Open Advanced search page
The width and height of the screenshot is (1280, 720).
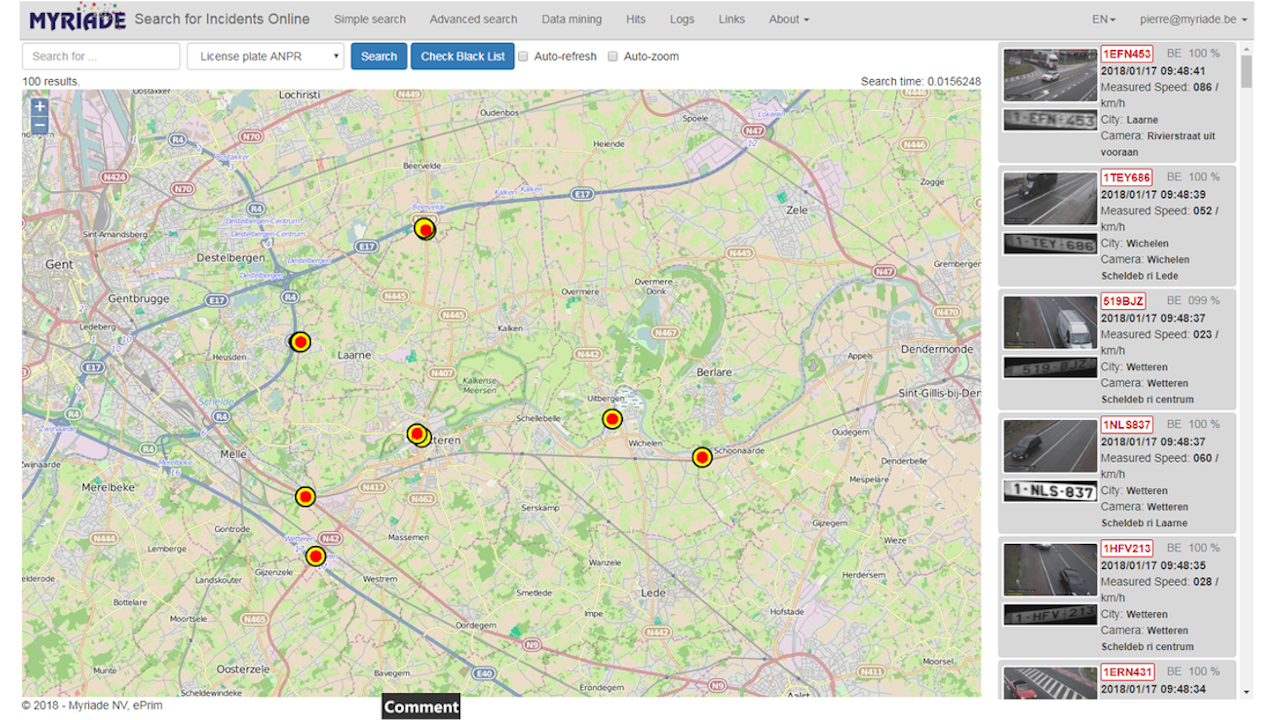(473, 19)
